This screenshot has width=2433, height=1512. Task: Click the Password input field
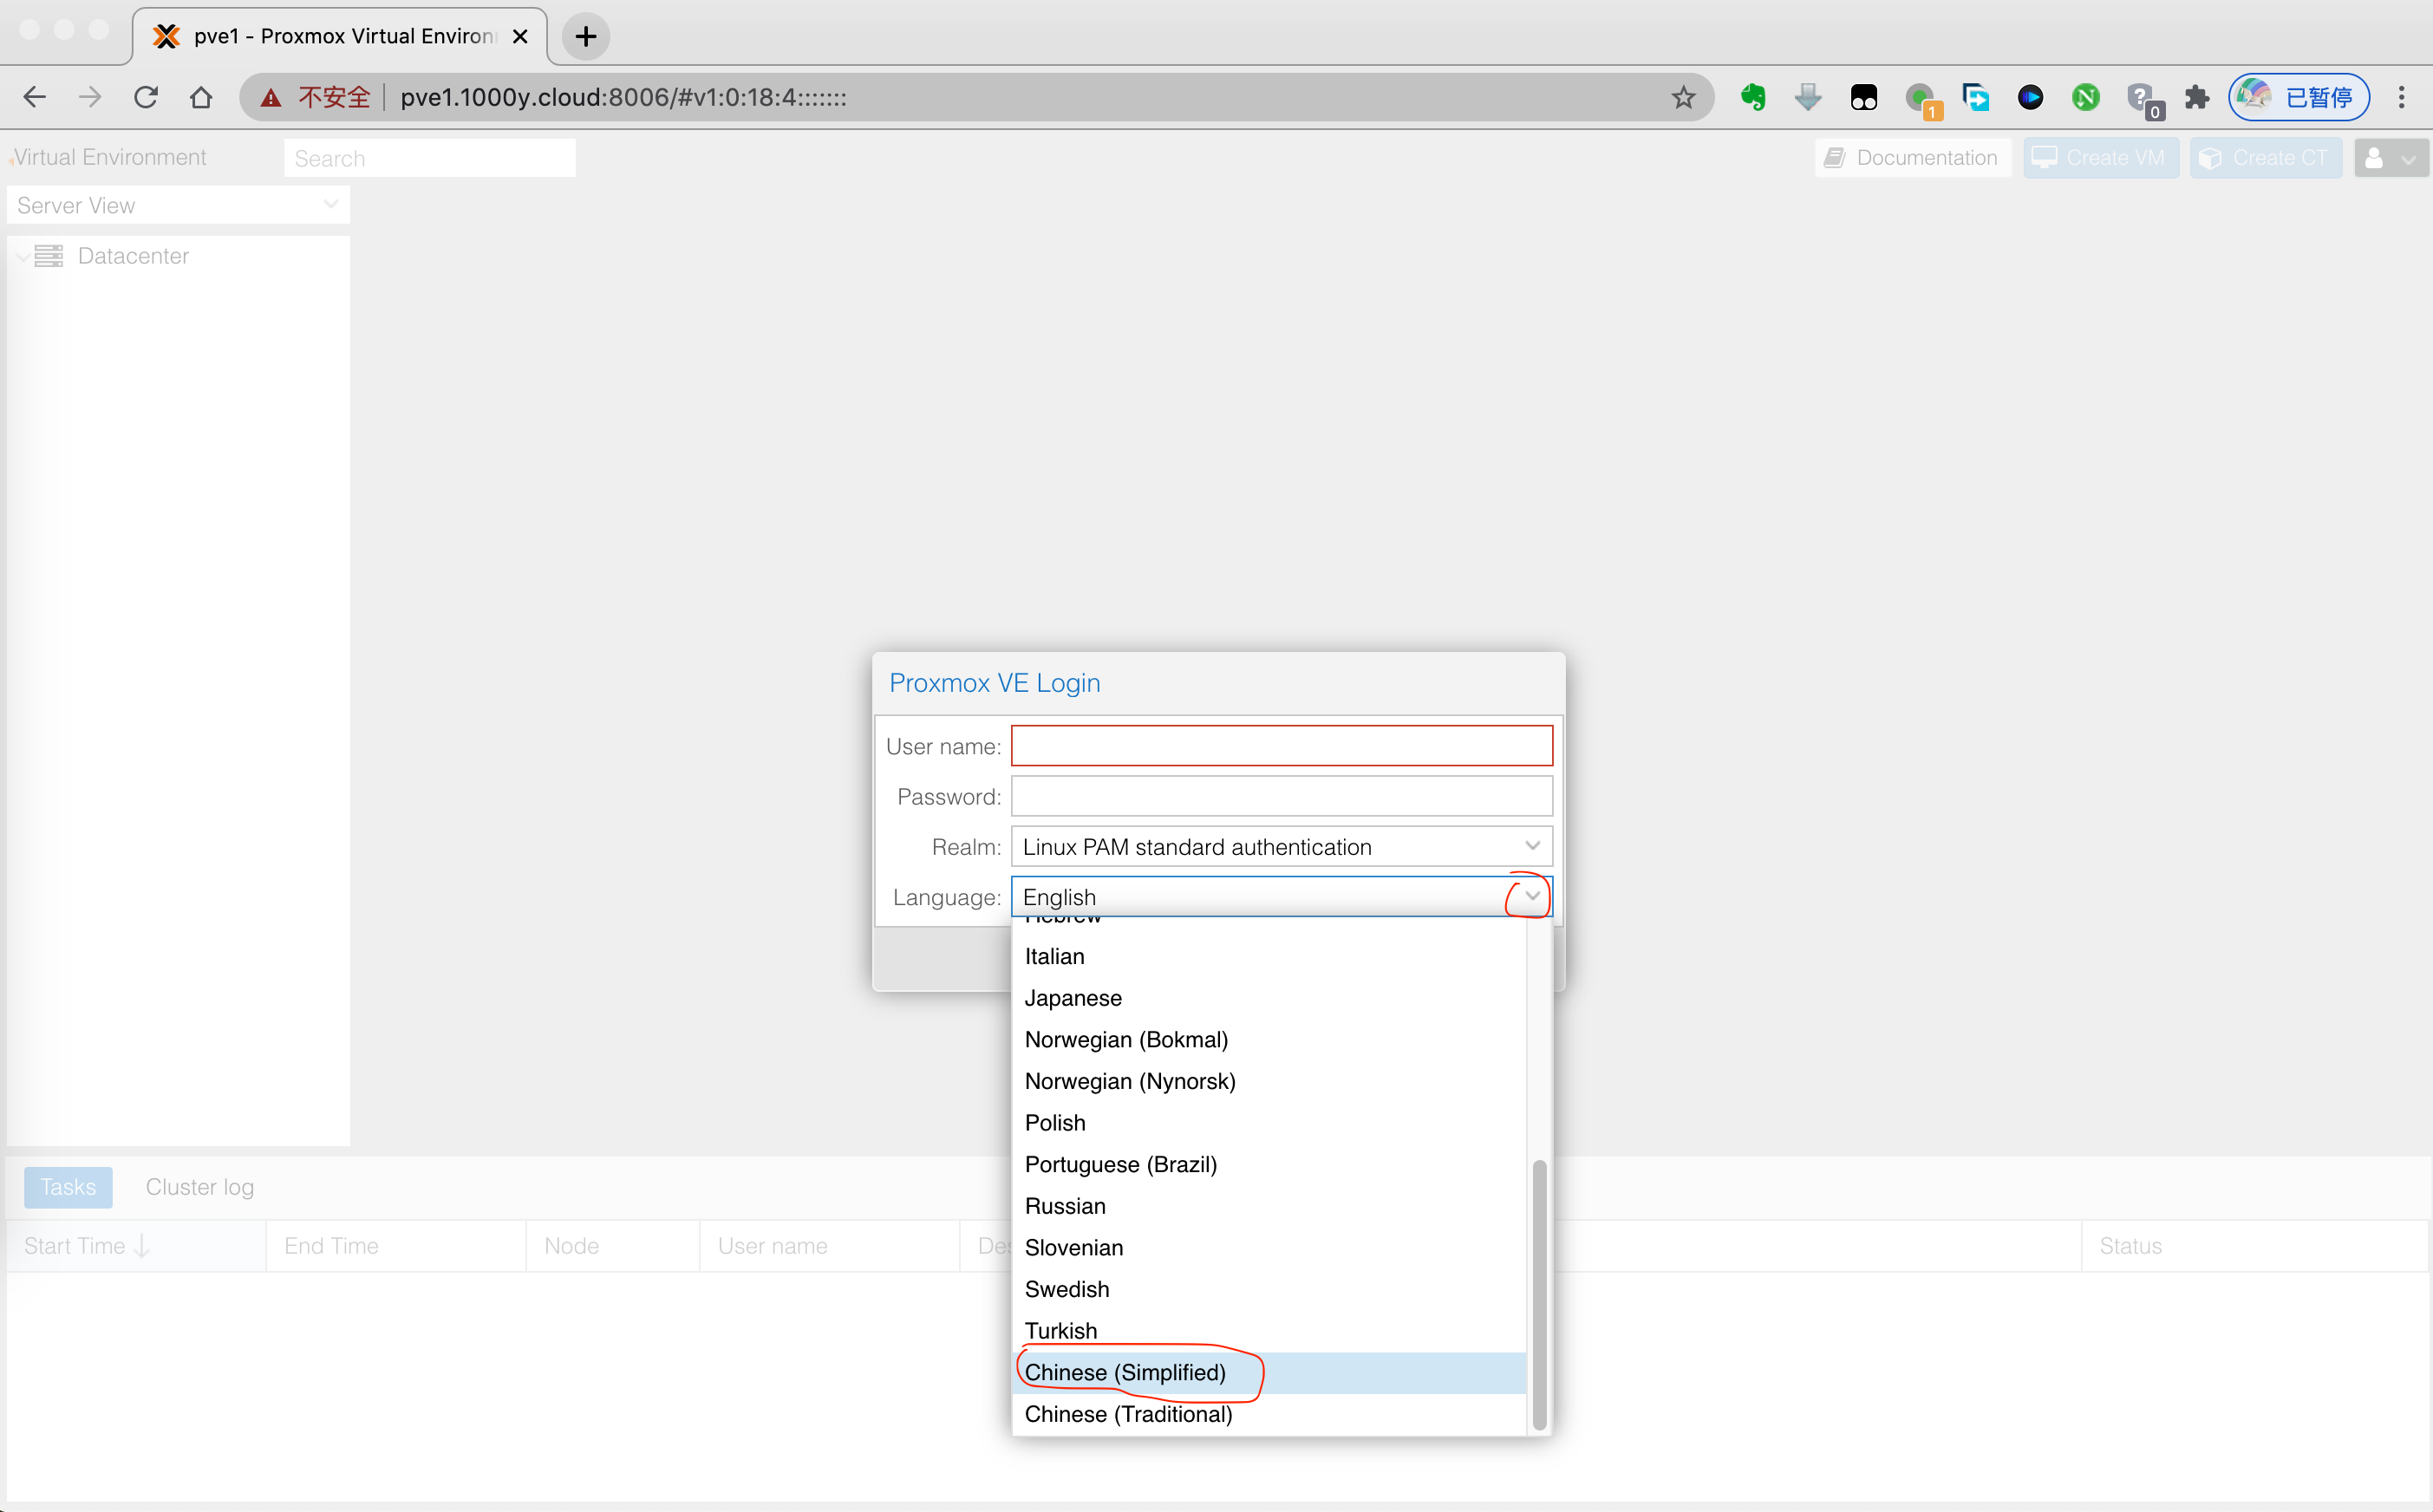pyautogui.click(x=1281, y=796)
